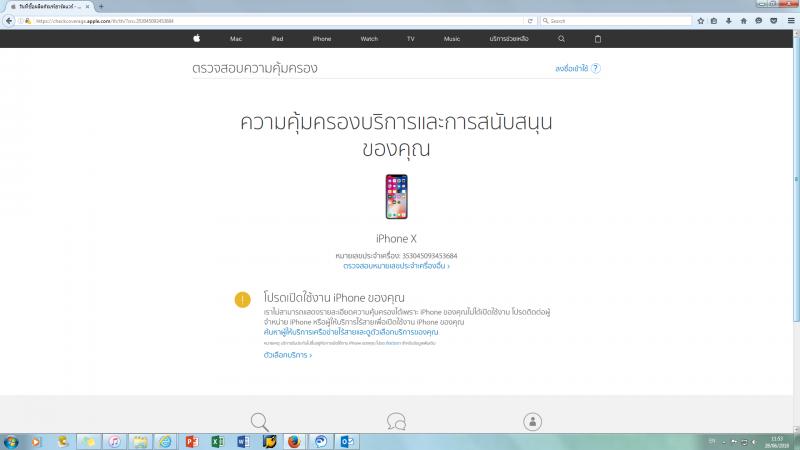Open Outlook from the taskbar
Image resolution: width=800 pixels, height=450 pixels.
pyautogui.click(x=346, y=442)
